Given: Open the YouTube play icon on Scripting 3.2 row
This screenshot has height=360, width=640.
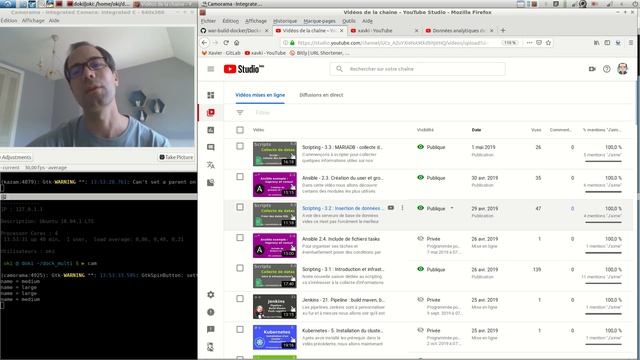Looking at the screenshot, I should (391, 208).
